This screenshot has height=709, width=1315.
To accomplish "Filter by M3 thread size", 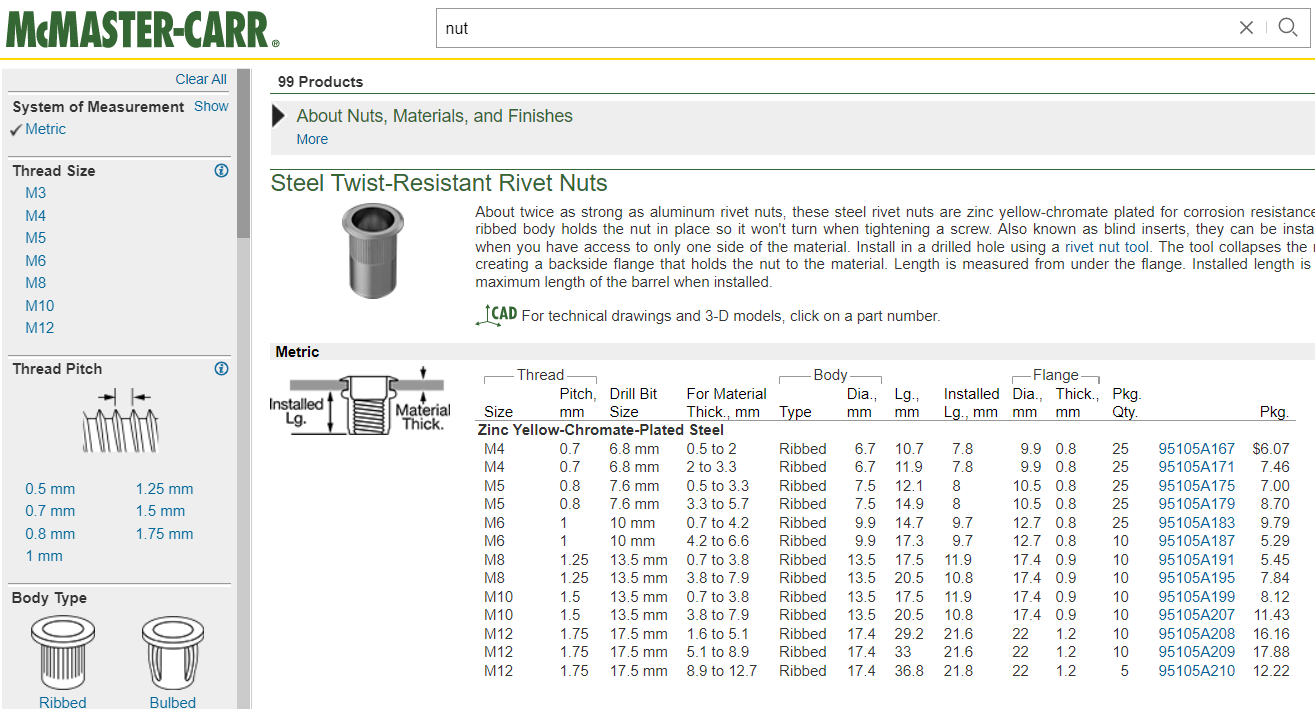I will pos(36,193).
